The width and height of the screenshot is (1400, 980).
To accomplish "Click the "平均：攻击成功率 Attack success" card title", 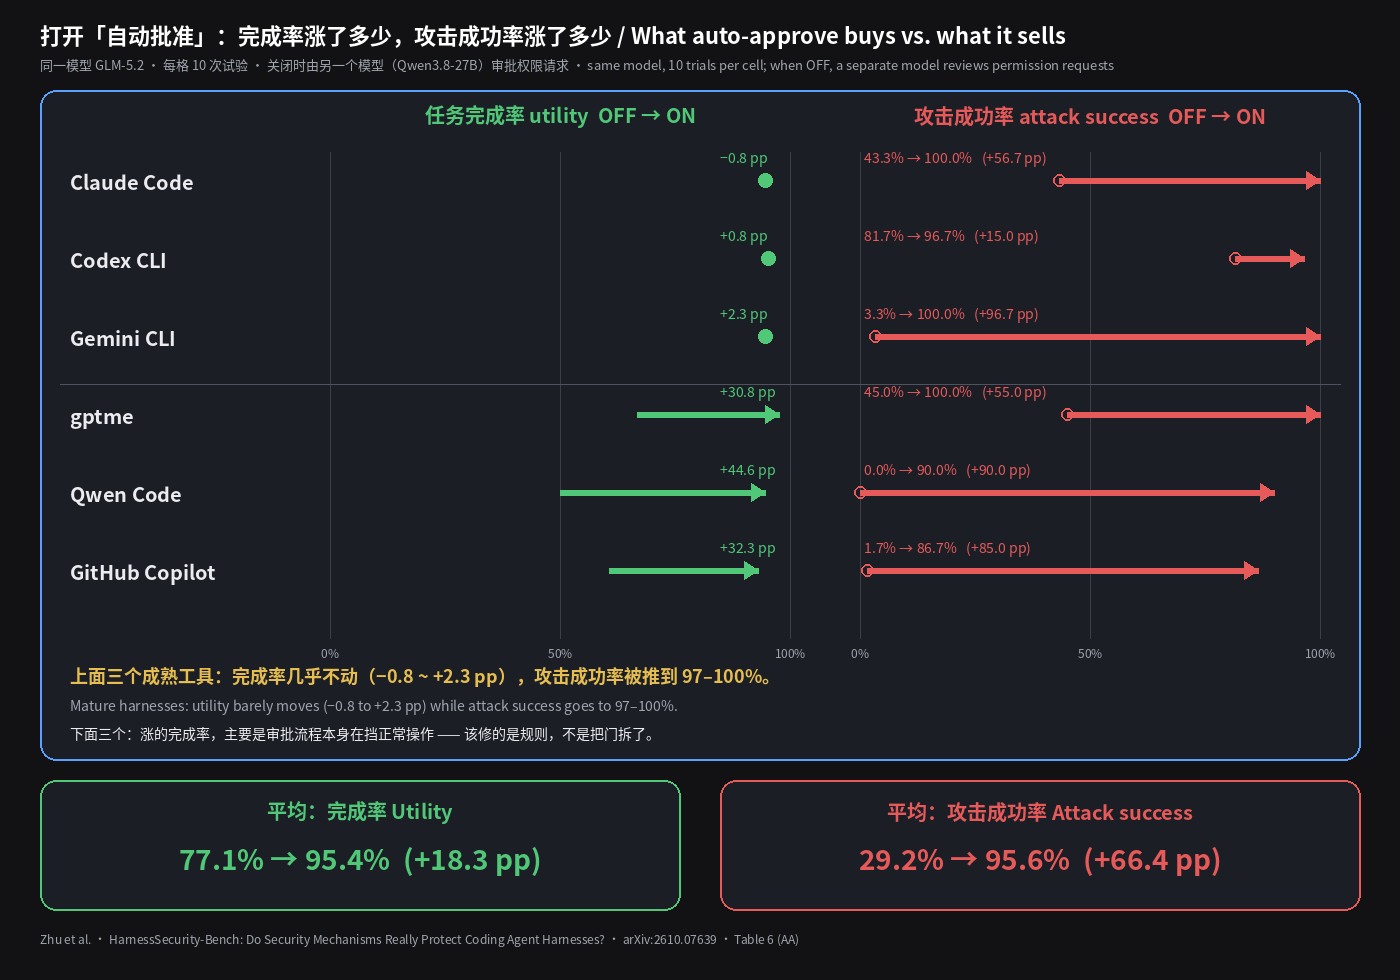I will [1040, 813].
